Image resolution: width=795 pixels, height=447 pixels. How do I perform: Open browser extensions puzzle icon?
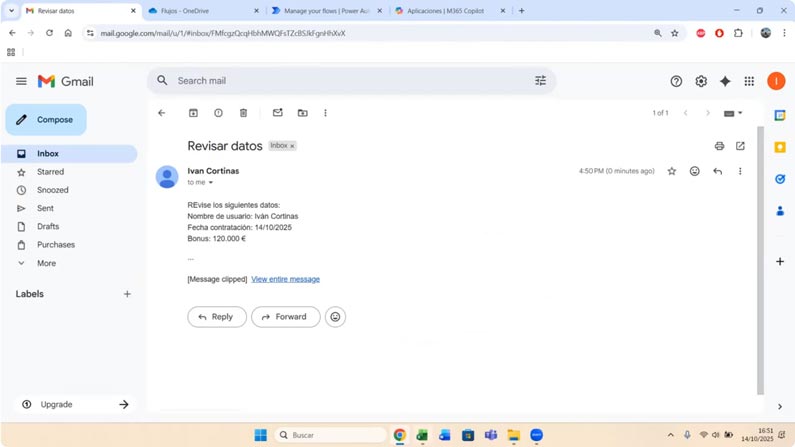coord(738,33)
